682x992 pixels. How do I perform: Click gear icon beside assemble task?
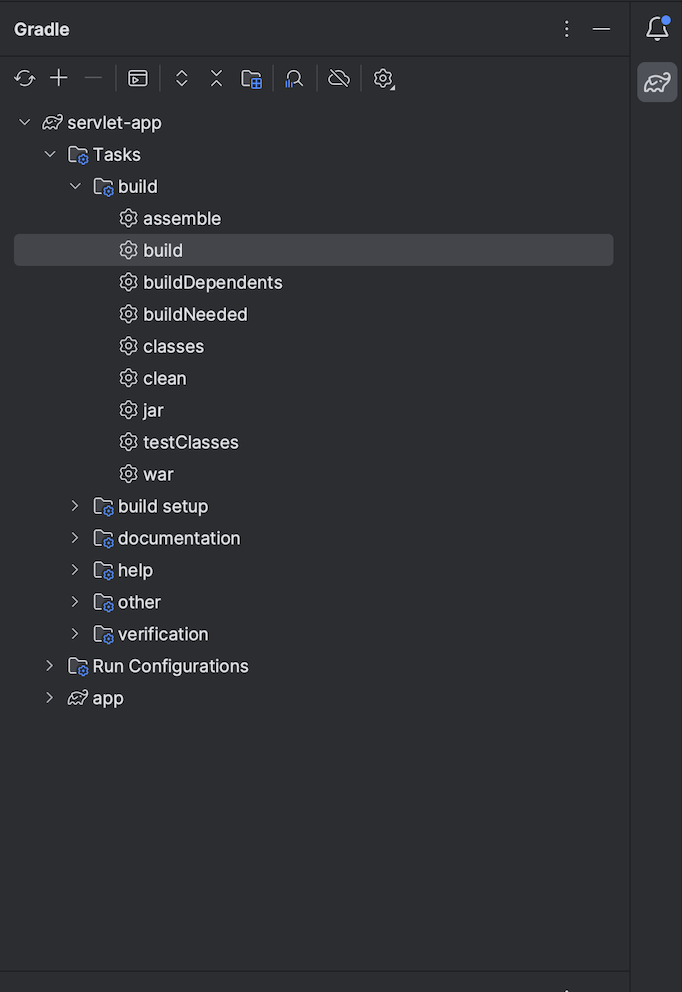coord(128,218)
